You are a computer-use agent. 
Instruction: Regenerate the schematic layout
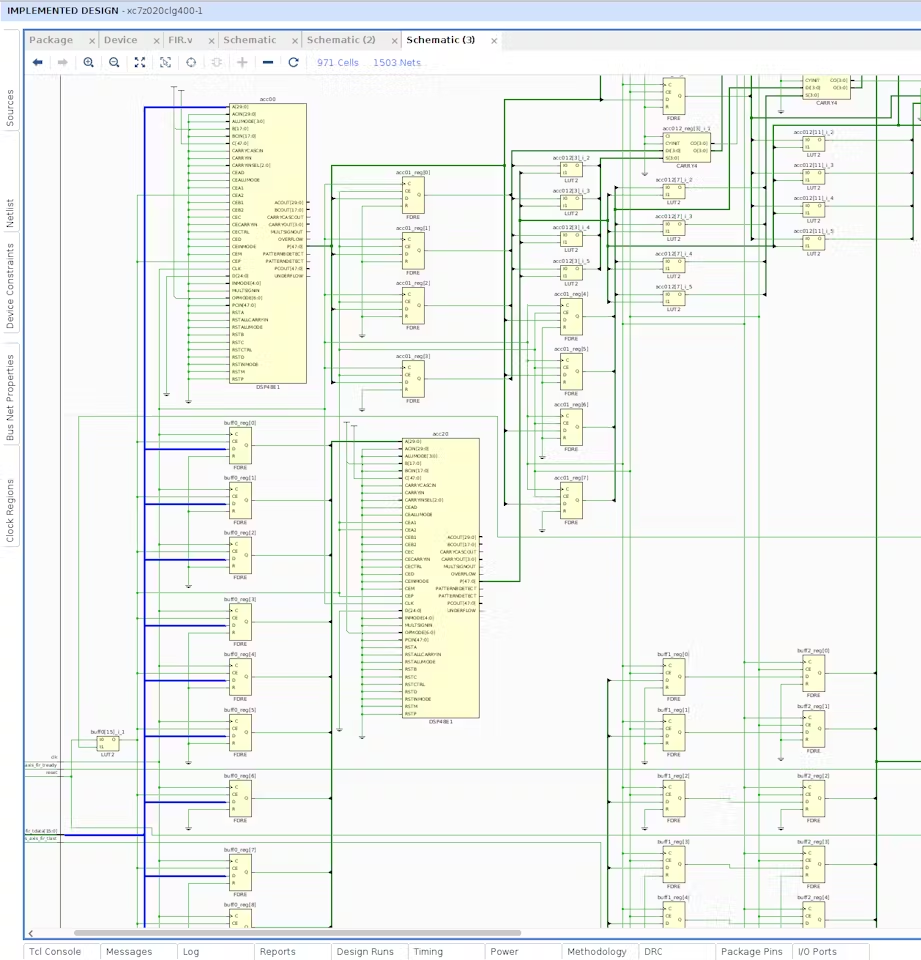click(x=292, y=62)
